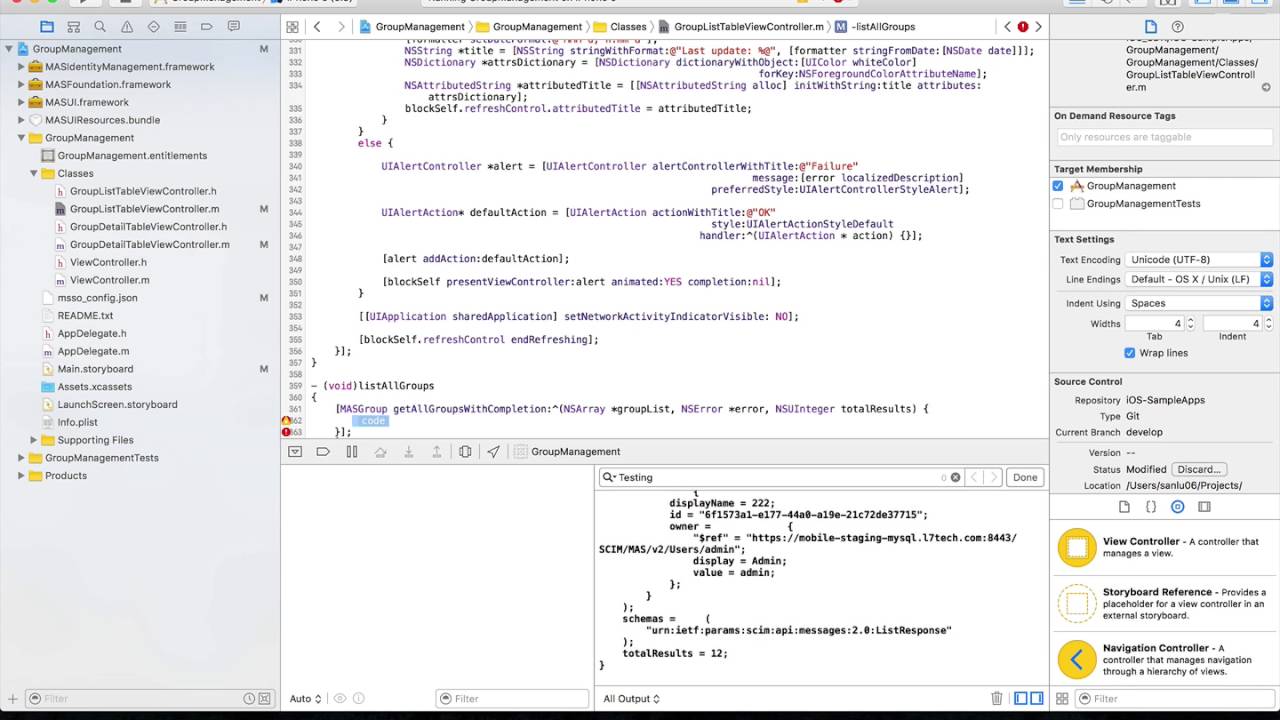Go back in editor history
Screen dimensions: 1280x720
click(x=317, y=27)
